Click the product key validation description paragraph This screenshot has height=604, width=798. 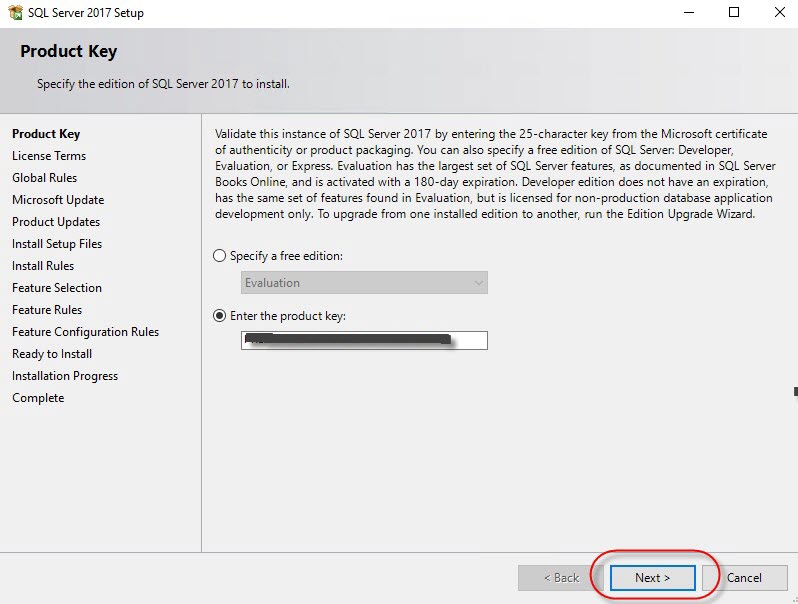495,174
